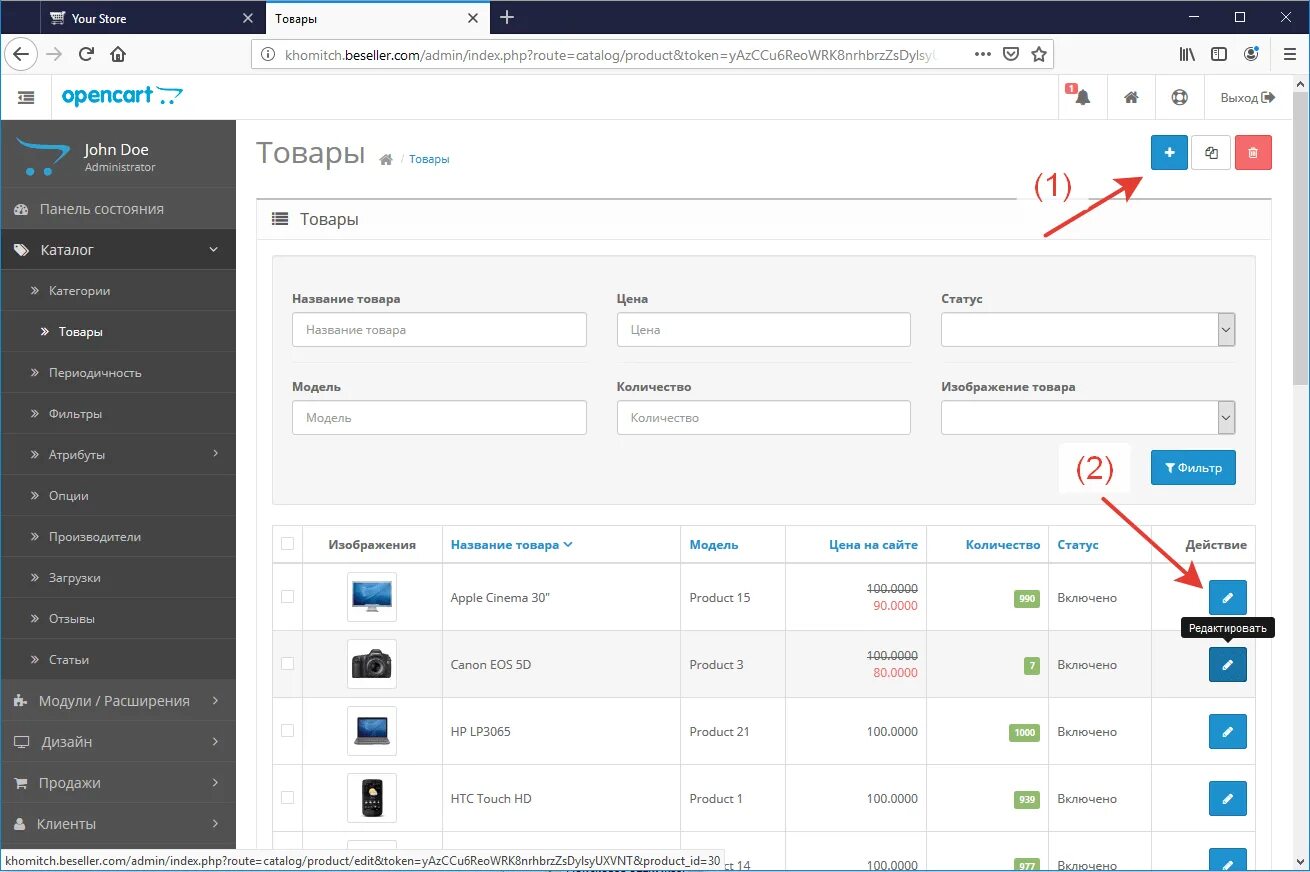Image resolution: width=1310 pixels, height=872 pixels.
Task: Click the home icon in OpenCart header
Action: point(1131,97)
